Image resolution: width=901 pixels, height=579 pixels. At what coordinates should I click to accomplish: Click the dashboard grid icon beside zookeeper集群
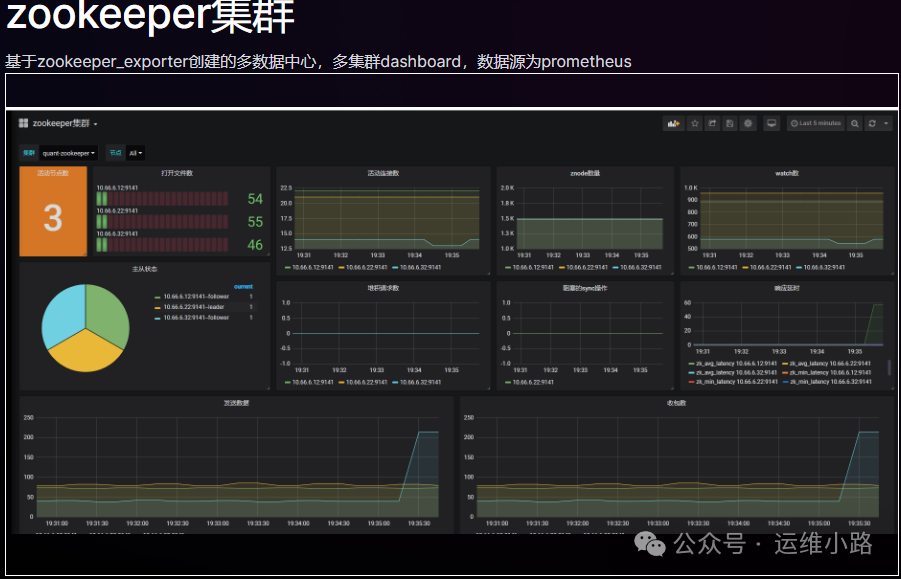[x=24, y=123]
